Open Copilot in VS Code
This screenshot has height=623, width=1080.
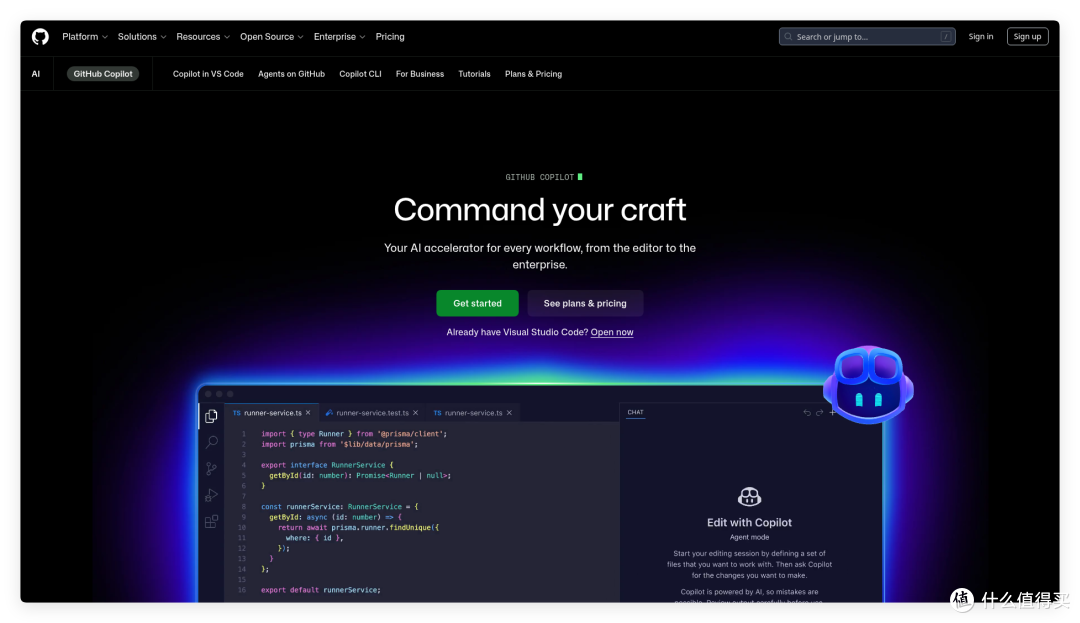(208, 74)
